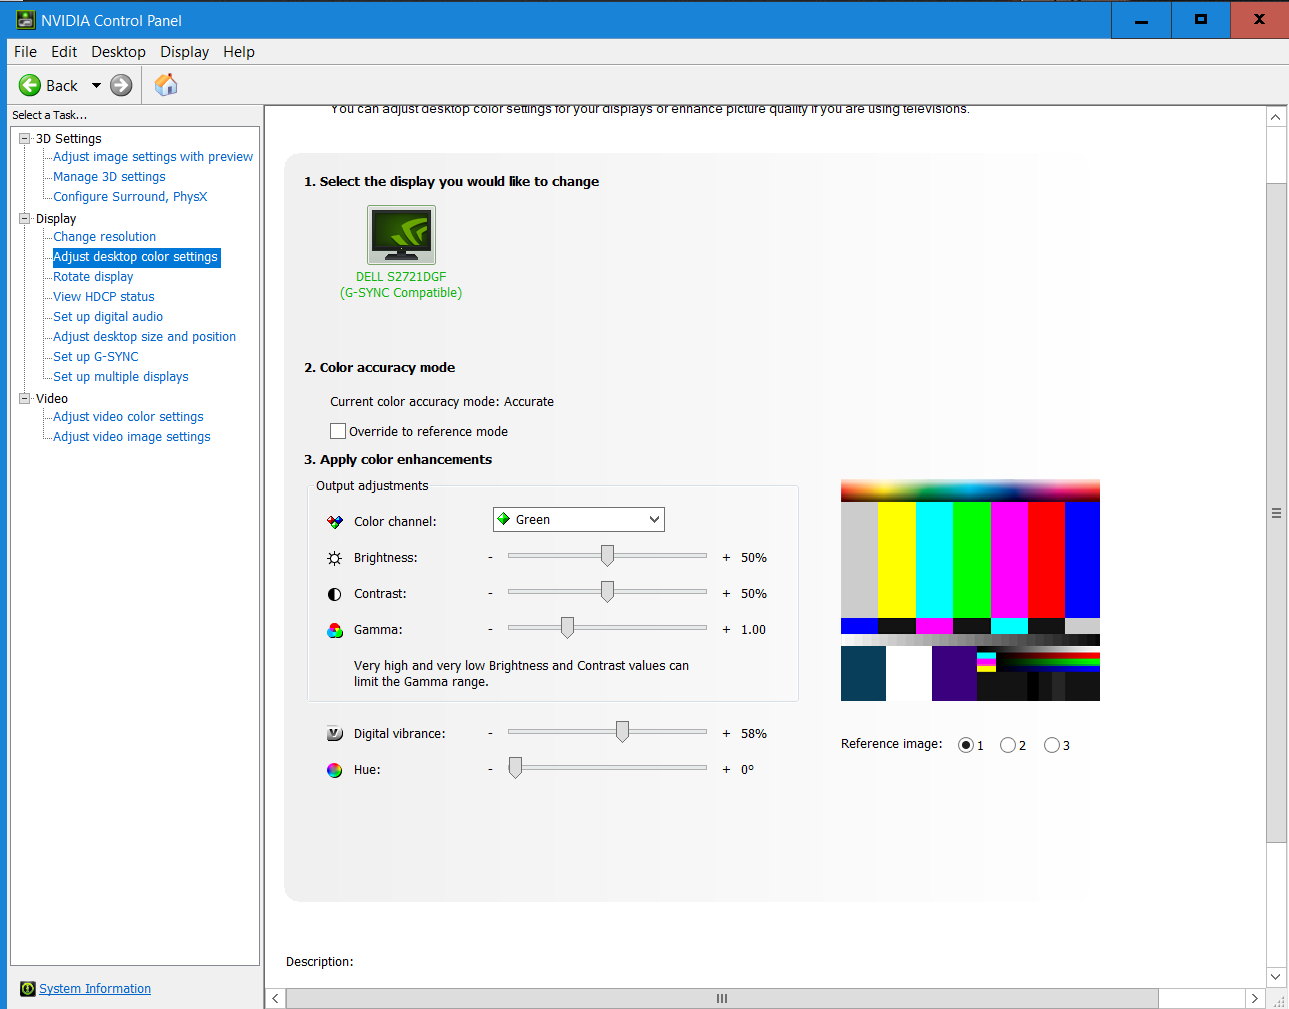Click the Hue color wheel icon

335,770
